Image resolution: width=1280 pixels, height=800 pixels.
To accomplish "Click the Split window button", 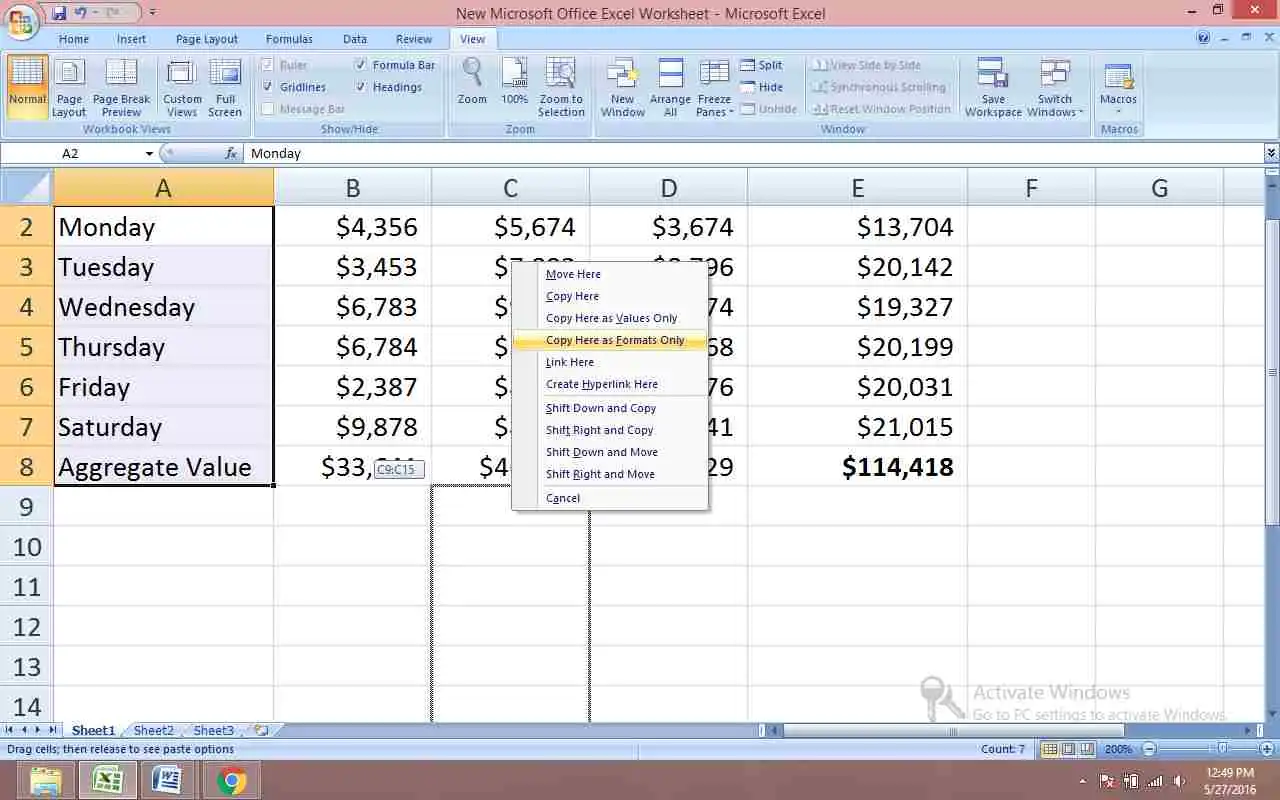I will click(x=762, y=65).
